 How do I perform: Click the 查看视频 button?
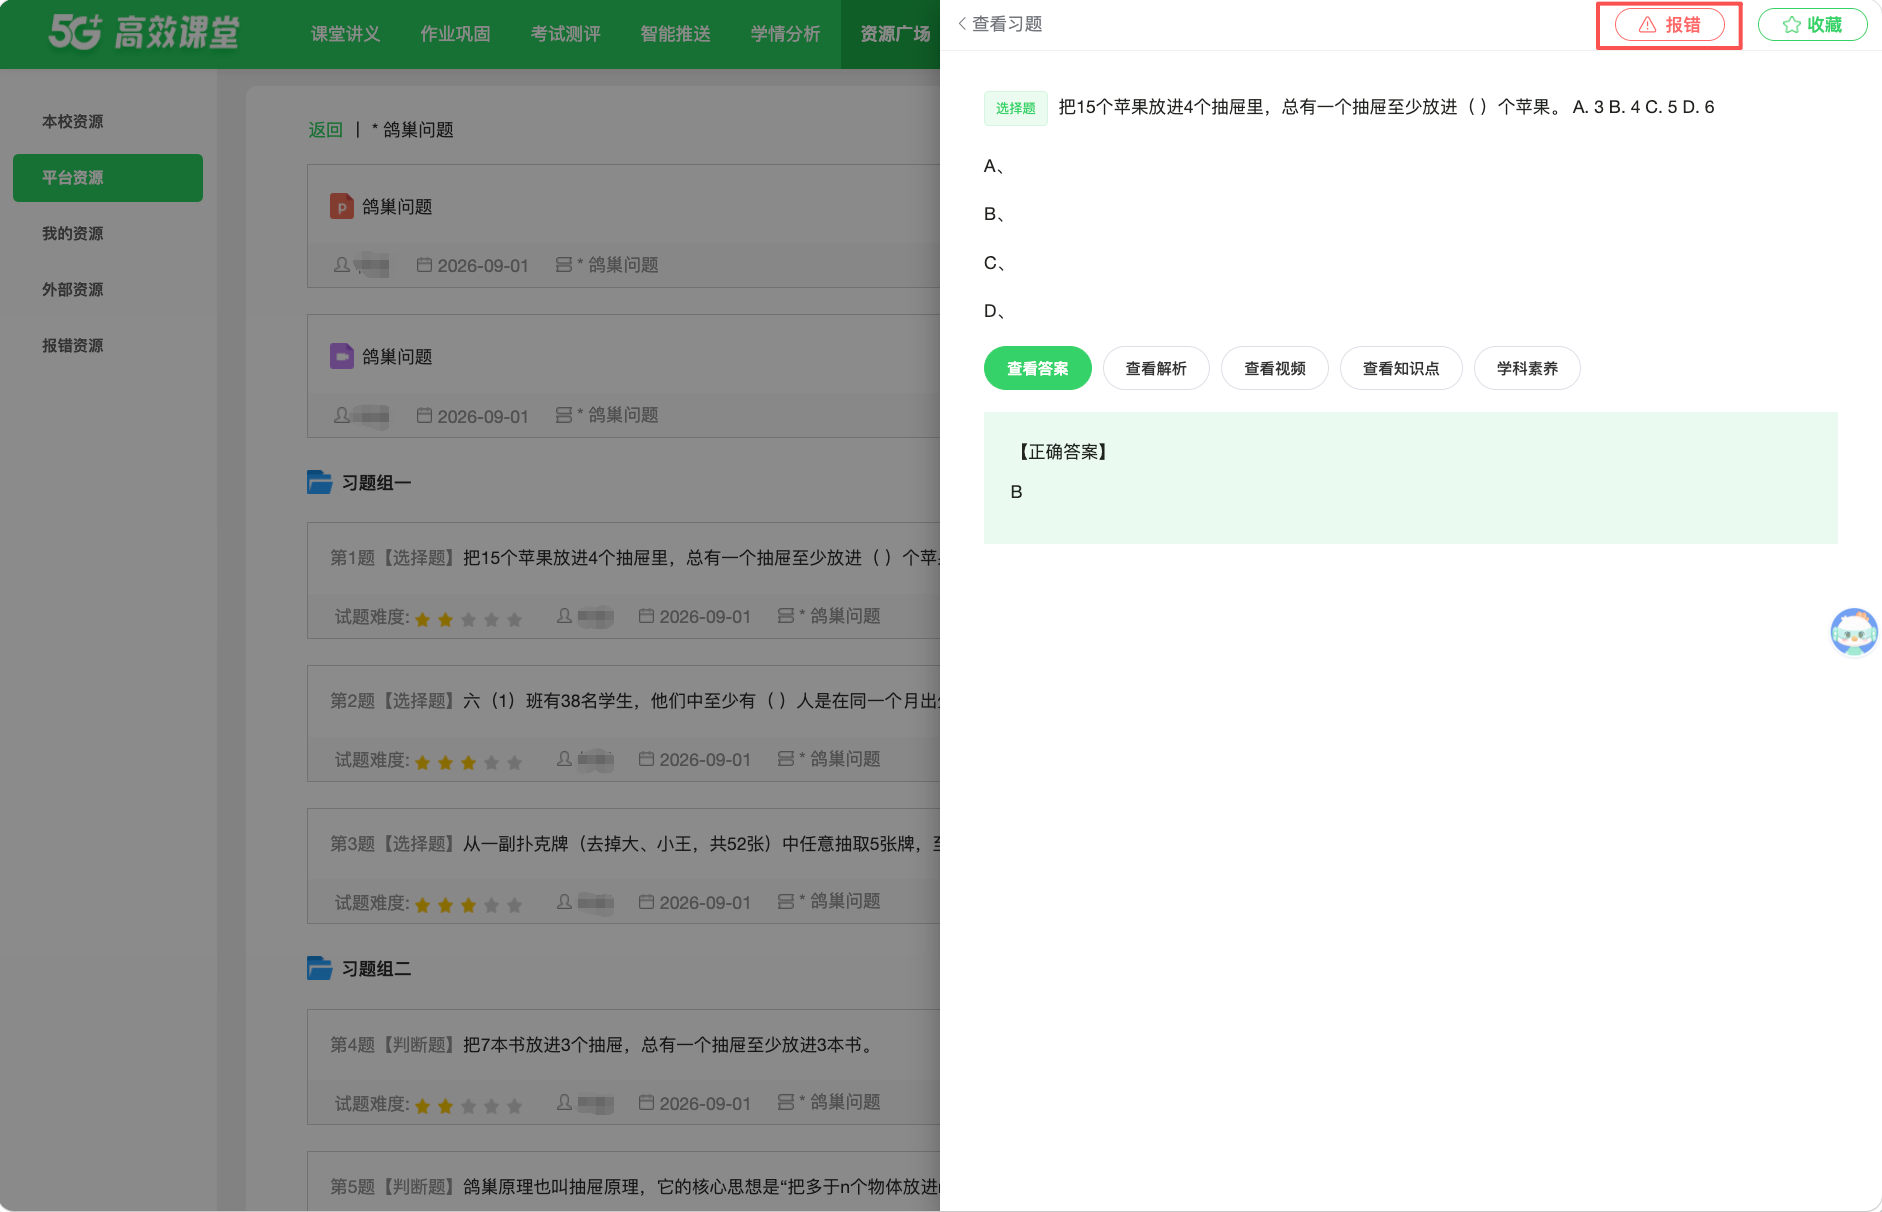(x=1275, y=368)
